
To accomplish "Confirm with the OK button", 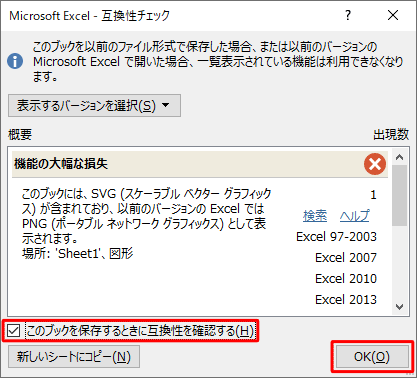I will pos(372,357).
